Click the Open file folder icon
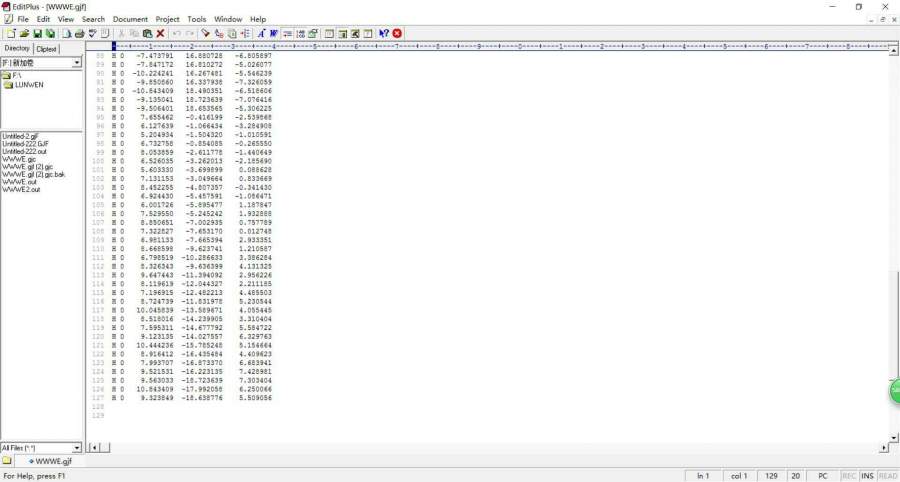Image resolution: width=900 pixels, height=482 pixels. click(25, 33)
